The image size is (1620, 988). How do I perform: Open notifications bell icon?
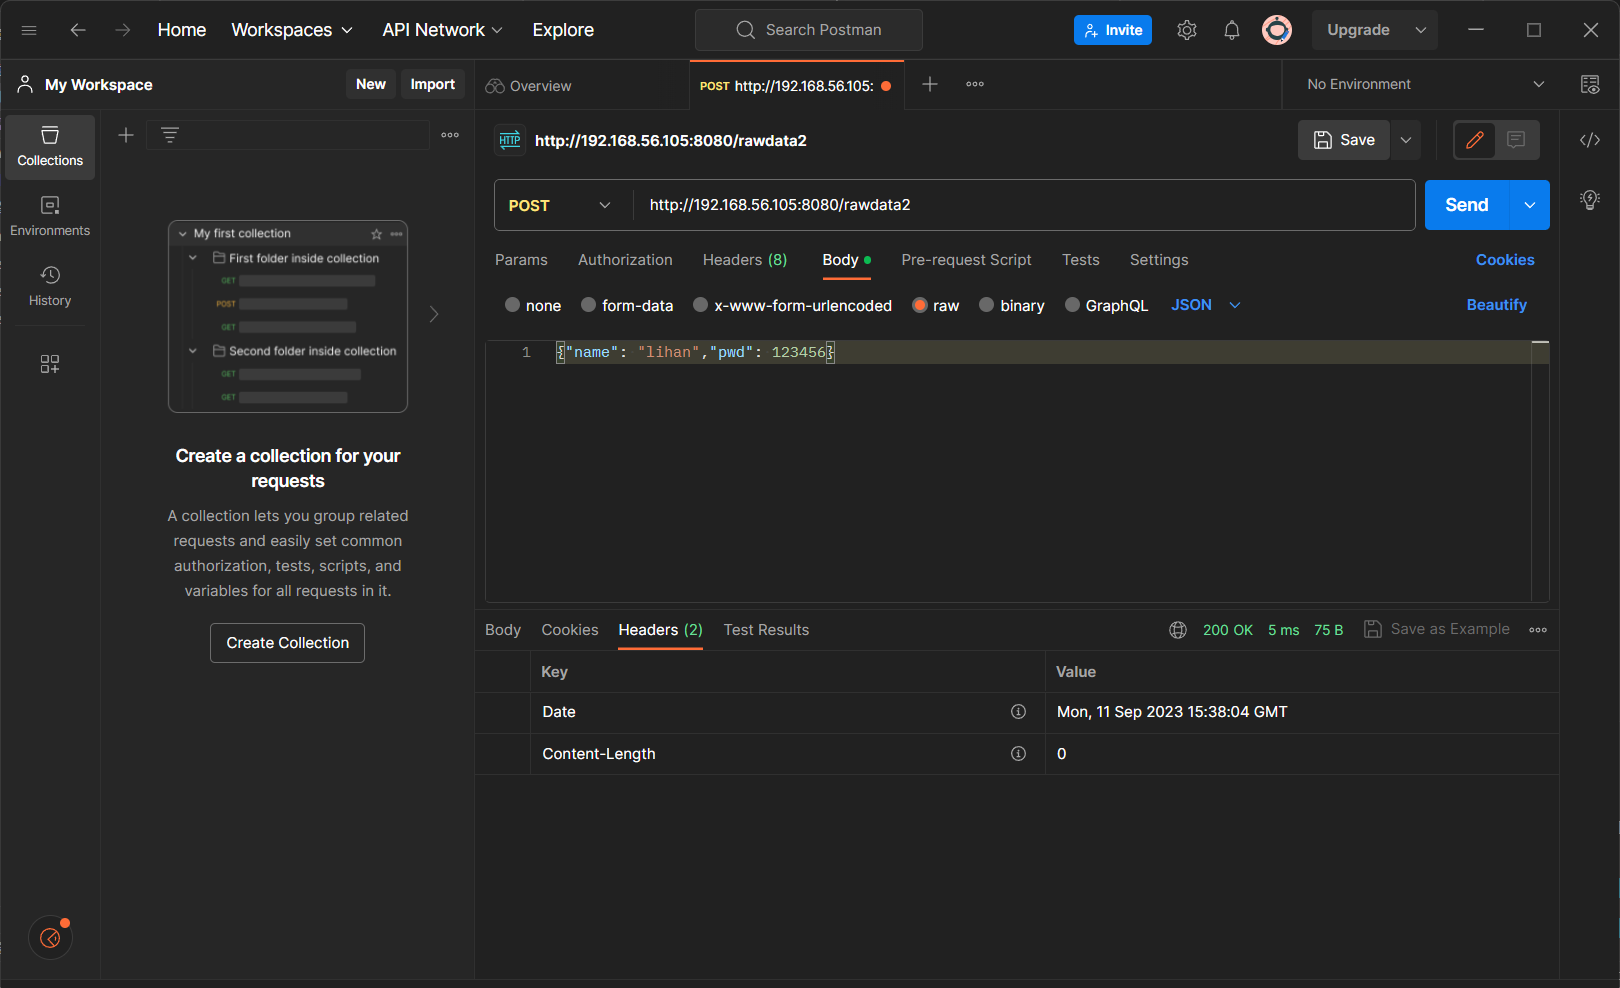(1232, 30)
